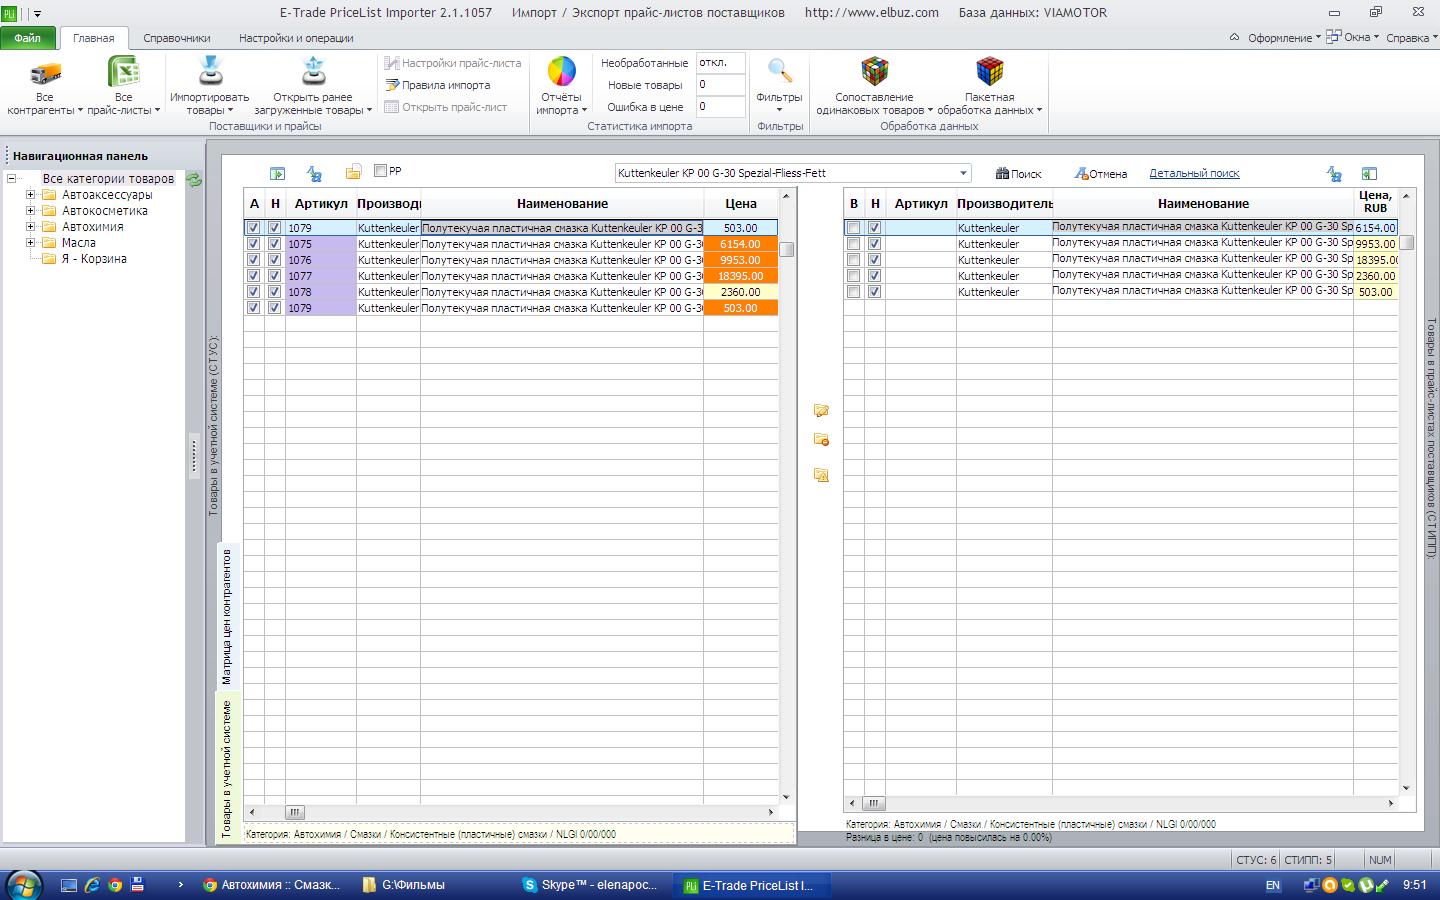Click the folder with pencil icon between the tables
This screenshot has width=1440, height=900.
pos(821,410)
